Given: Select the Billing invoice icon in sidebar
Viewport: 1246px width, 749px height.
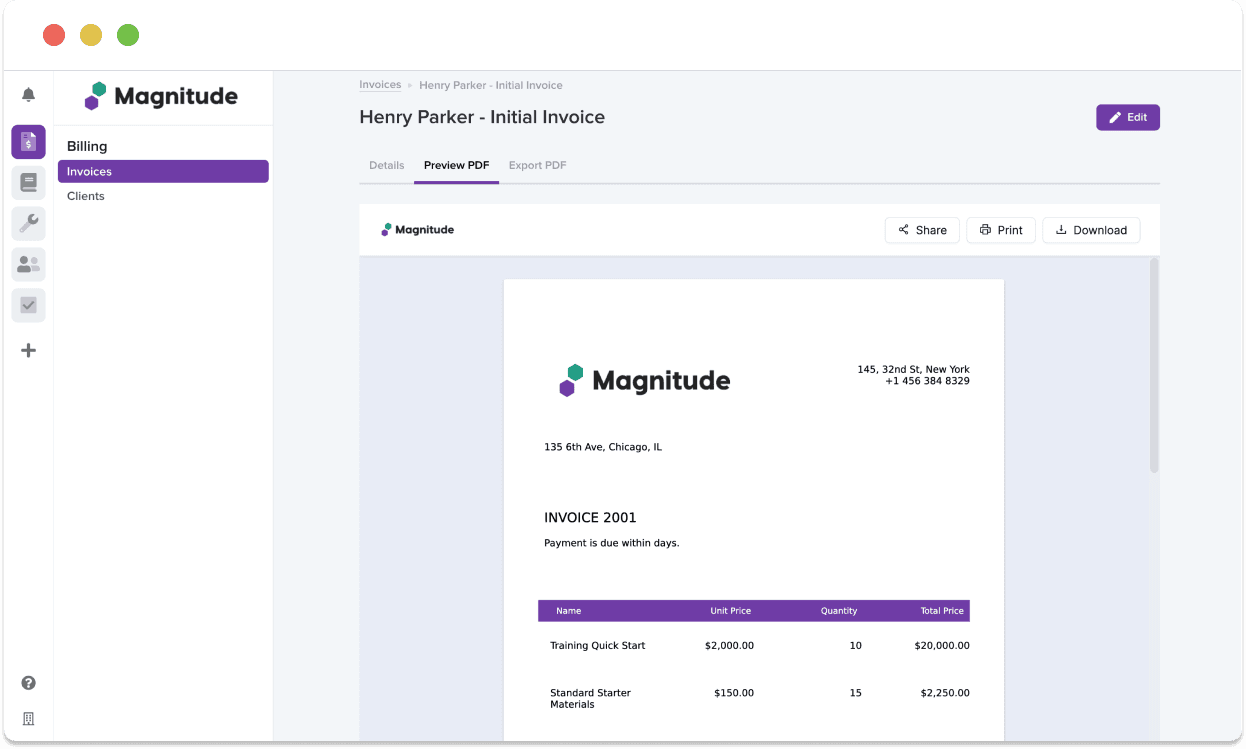Looking at the screenshot, I should 28,142.
